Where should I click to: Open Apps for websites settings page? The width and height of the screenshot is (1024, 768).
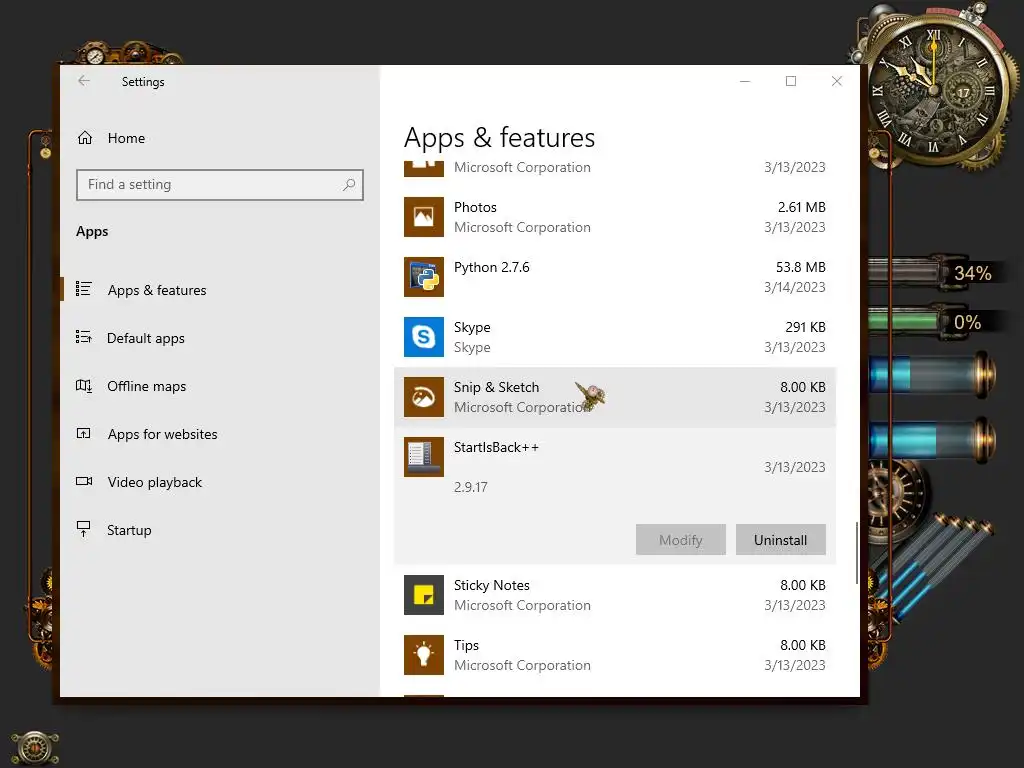pos(163,434)
